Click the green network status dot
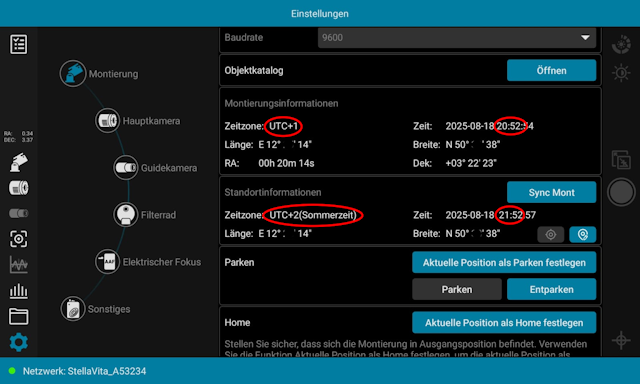 (12, 371)
